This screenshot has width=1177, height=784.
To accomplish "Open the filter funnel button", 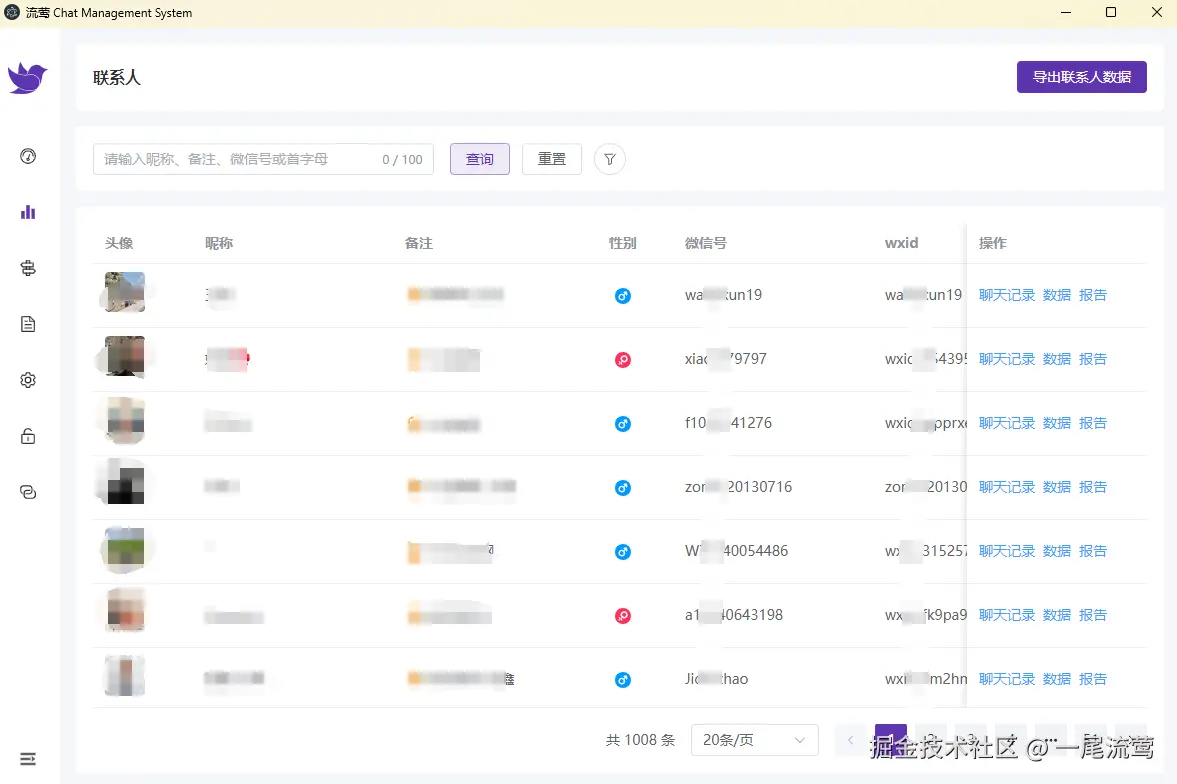I will coord(610,159).
